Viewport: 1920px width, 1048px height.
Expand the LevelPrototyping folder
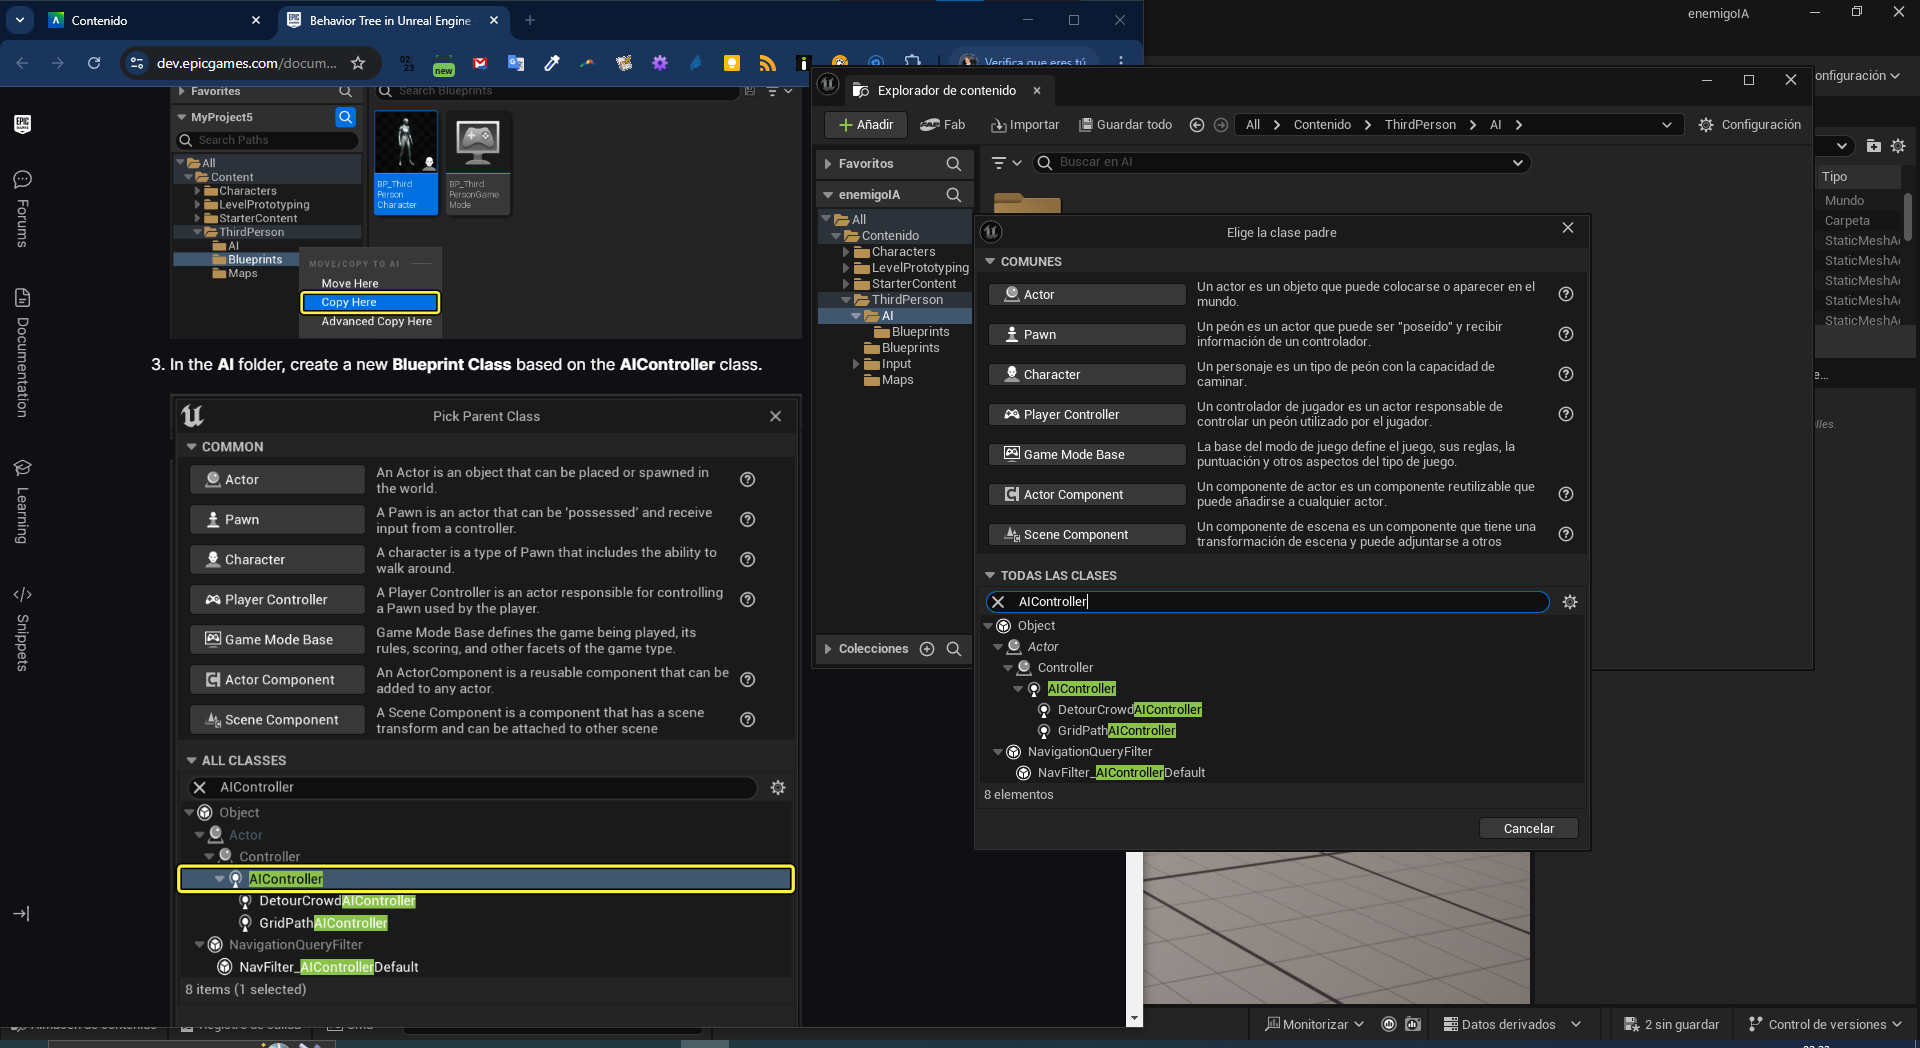pos(846,268)
